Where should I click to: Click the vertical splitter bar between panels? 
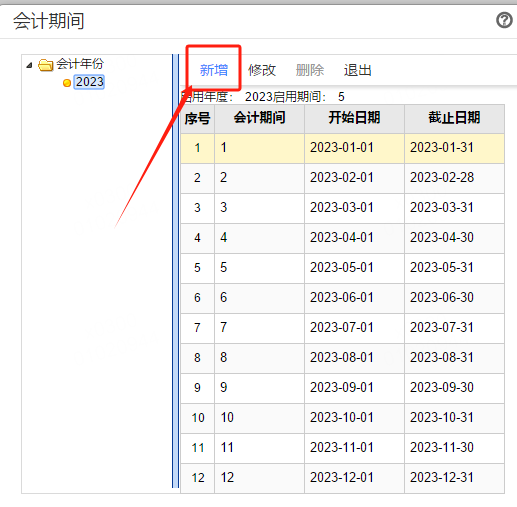click(175, 271)
